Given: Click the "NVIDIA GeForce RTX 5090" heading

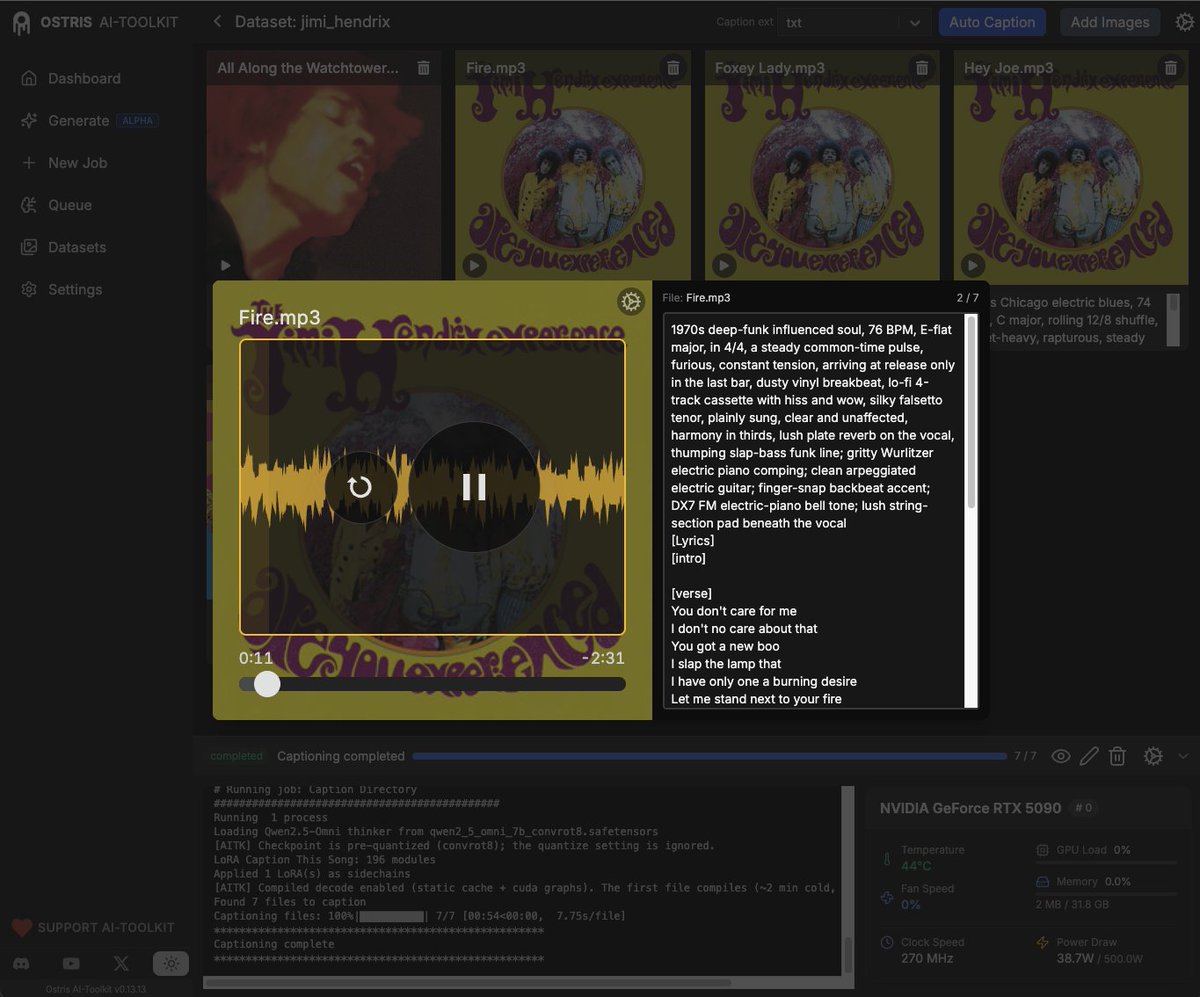Looking at the screenshot, I should [970, 808].
